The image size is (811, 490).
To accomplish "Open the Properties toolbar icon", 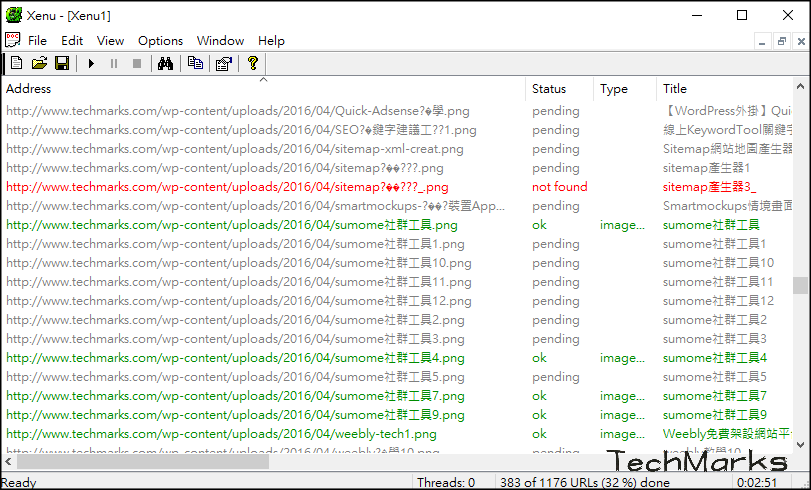I will coord(223,64).
